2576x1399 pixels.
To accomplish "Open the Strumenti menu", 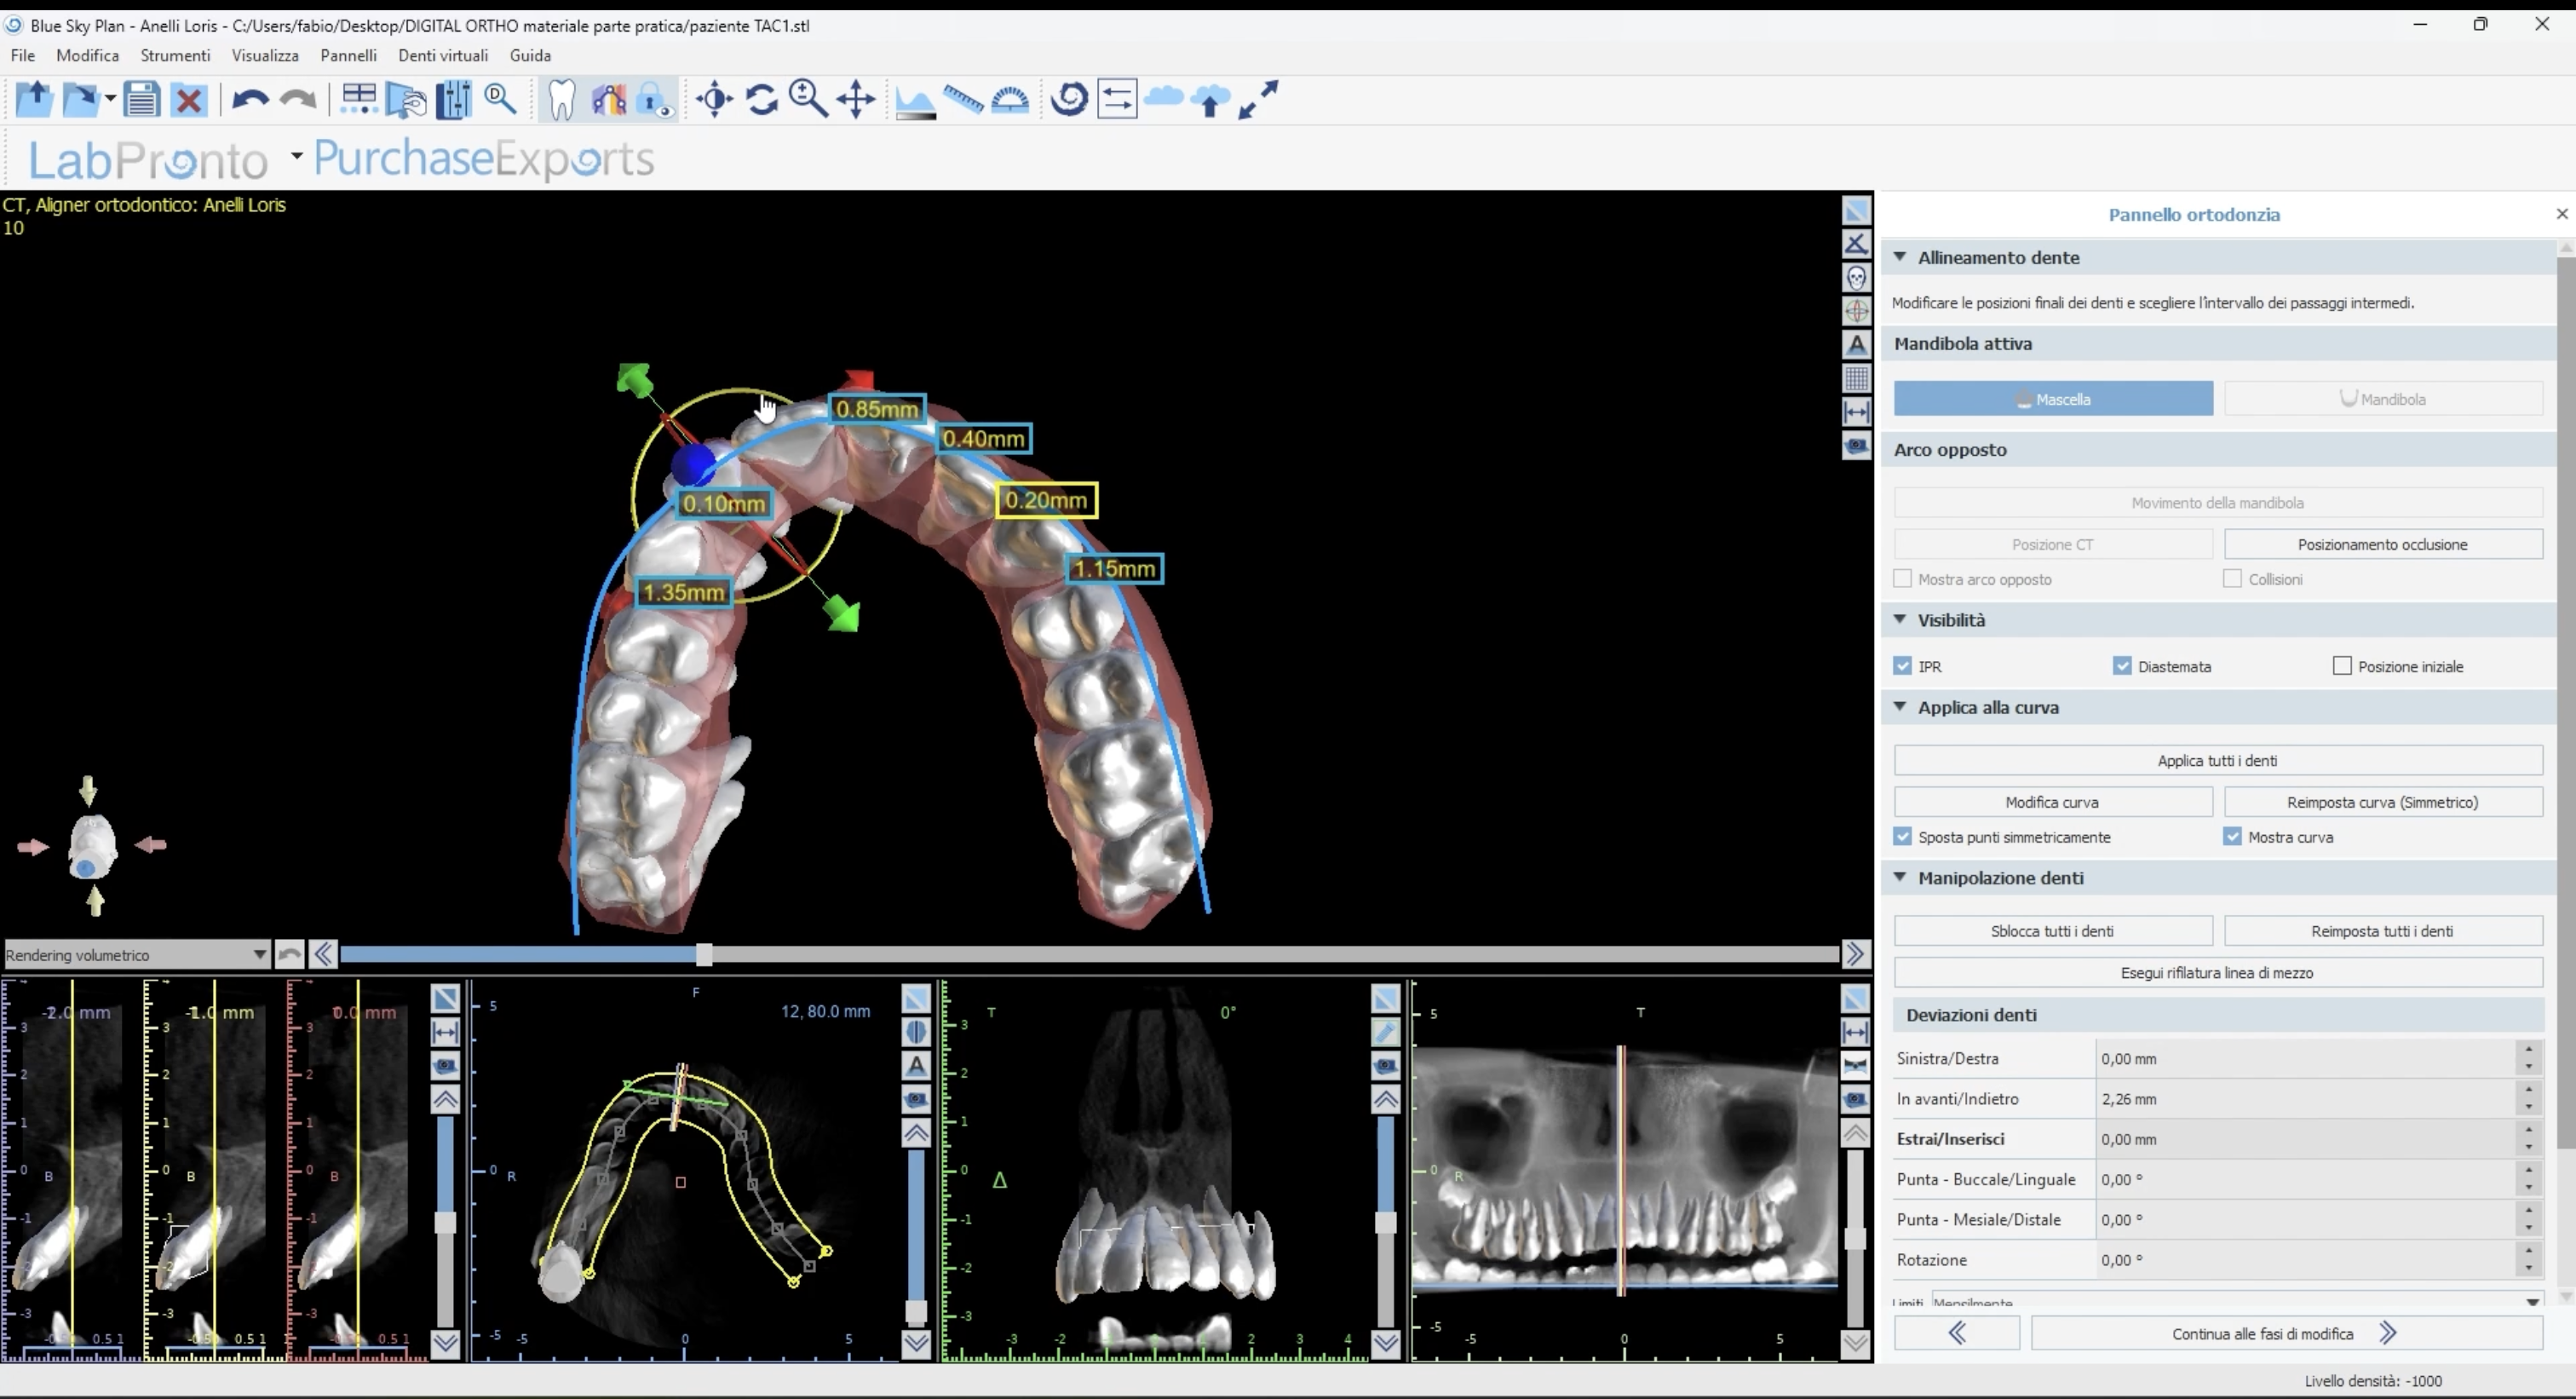I will [175, 55].
